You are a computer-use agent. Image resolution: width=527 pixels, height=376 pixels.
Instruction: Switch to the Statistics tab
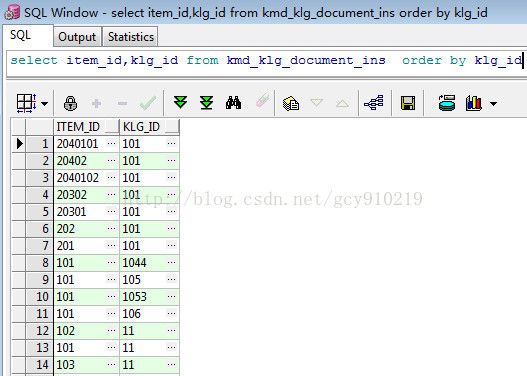click(131, 36)
